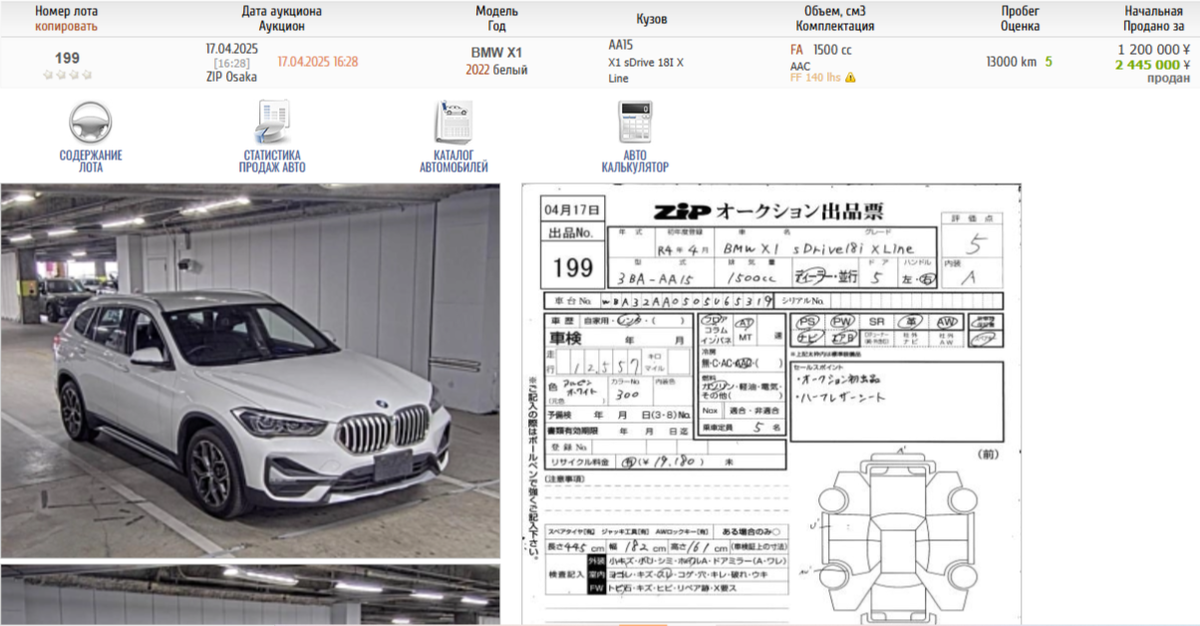The image size is (1200, 626).
Task: Click the star rating under lot 199
Action: coord(67,75)
